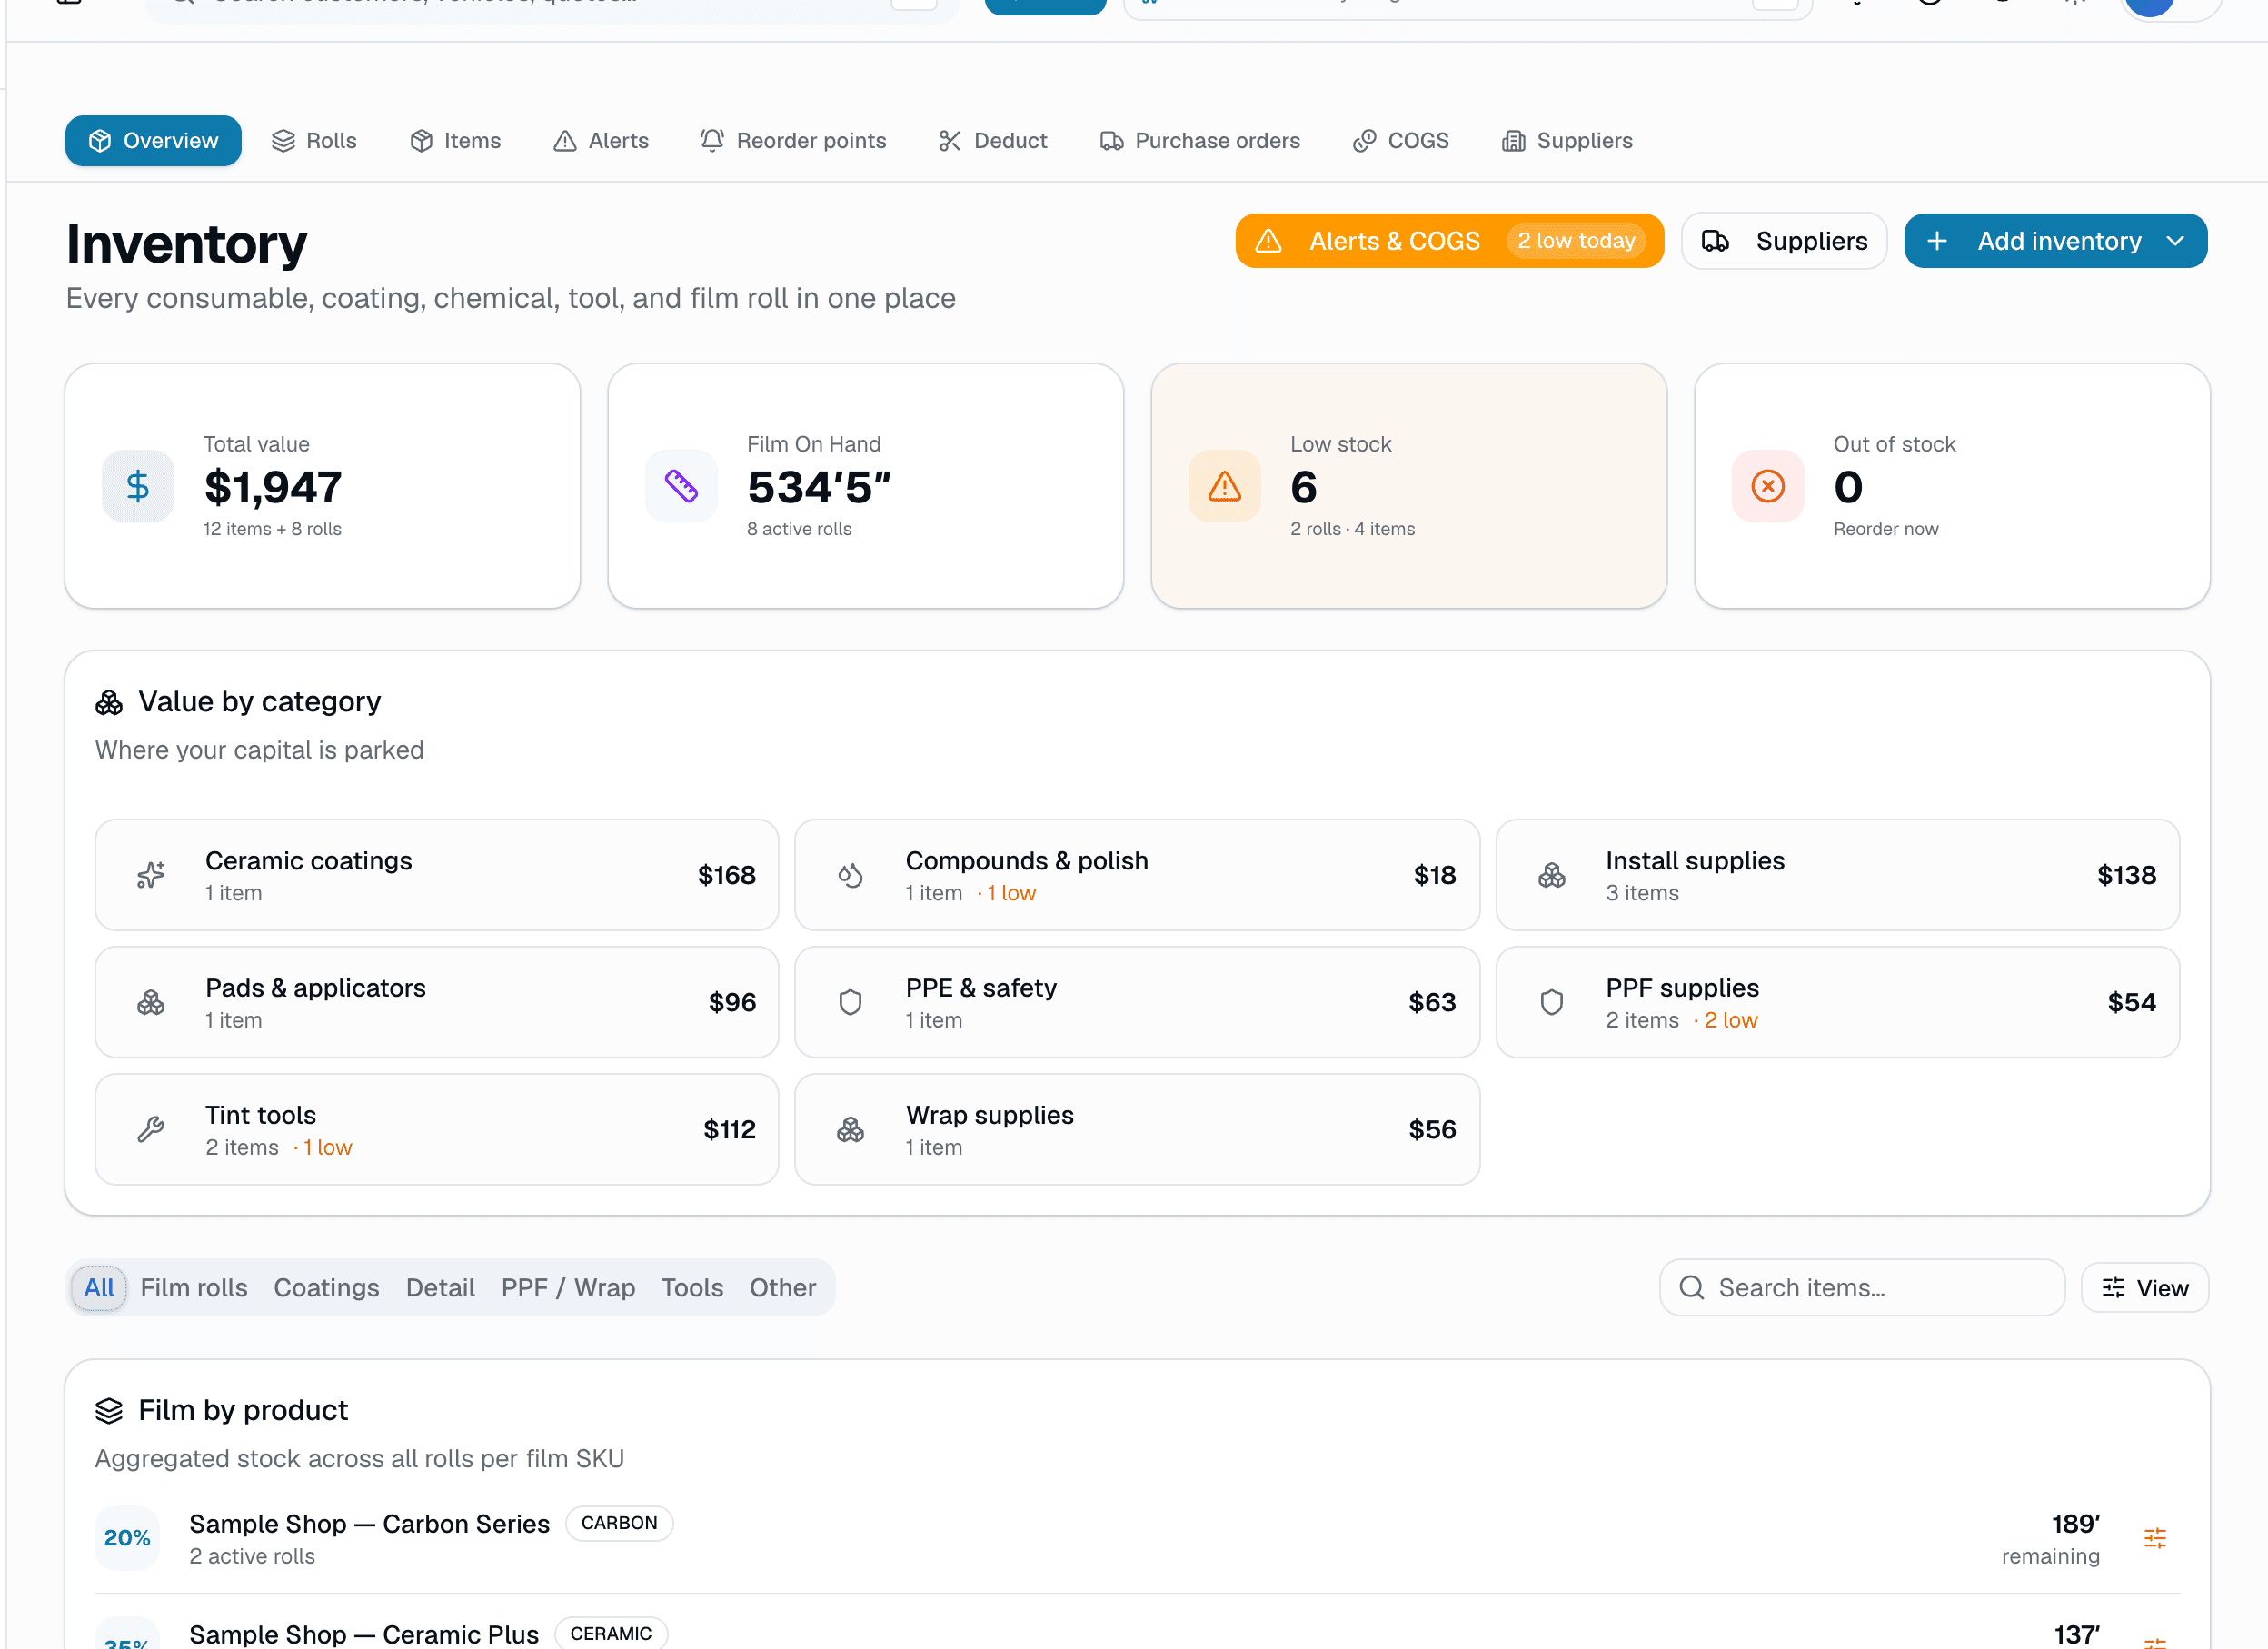The height and width of the screenshot is (1649, 2268).
Task: Click the red Out of stock X icon
Action: coord(1767,486)
